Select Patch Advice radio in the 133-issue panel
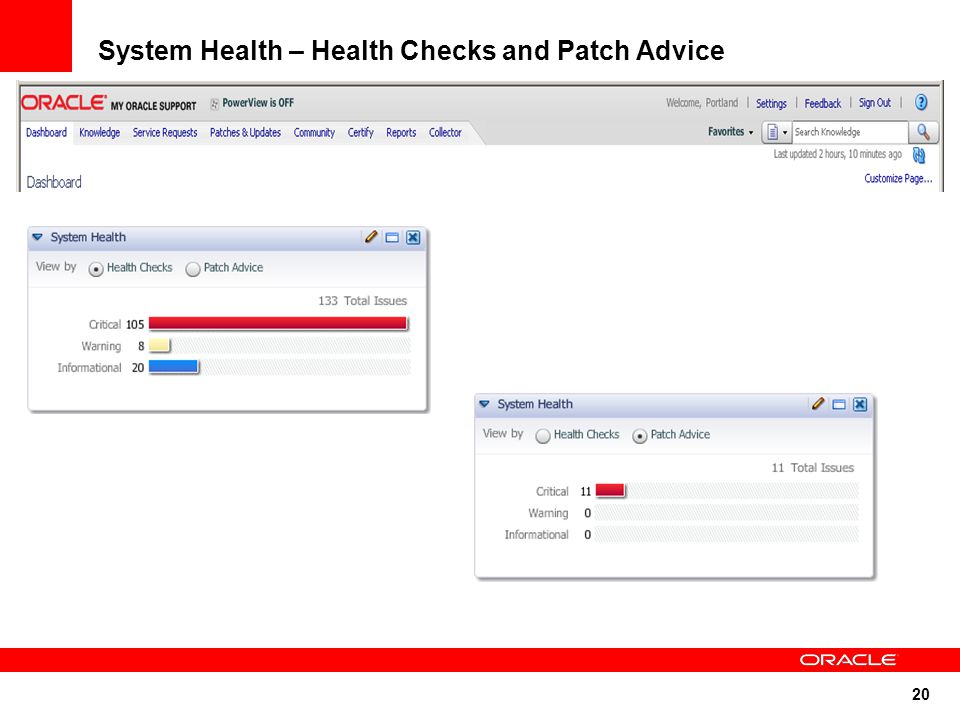 point(193,269)
